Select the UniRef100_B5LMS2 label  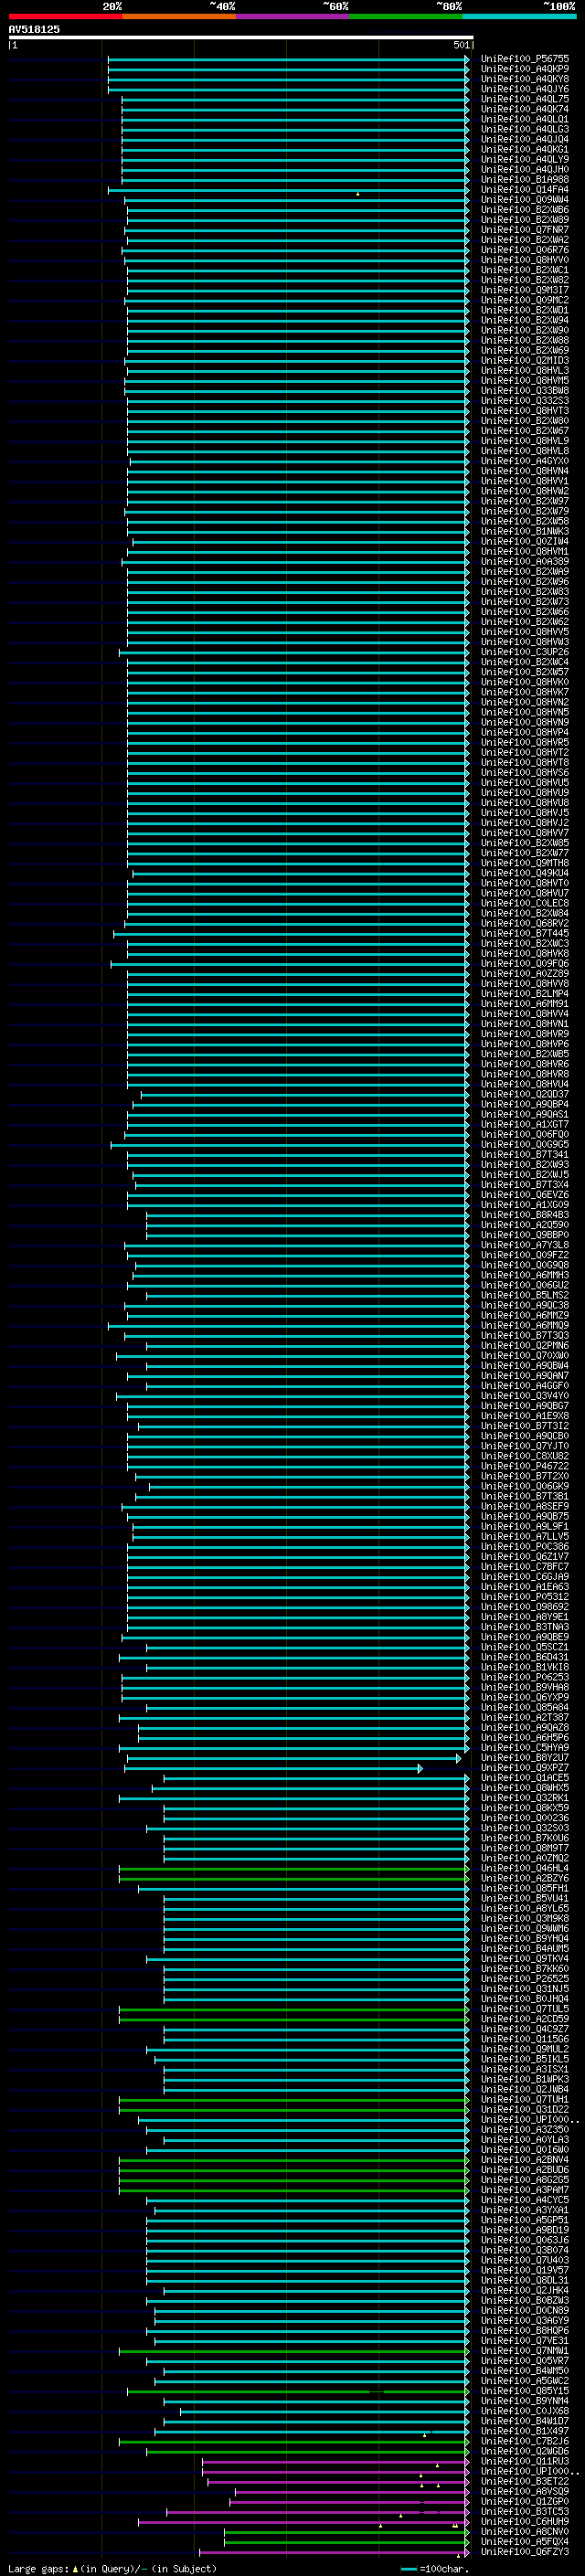pyautogui.click(x=525, y=1296)
